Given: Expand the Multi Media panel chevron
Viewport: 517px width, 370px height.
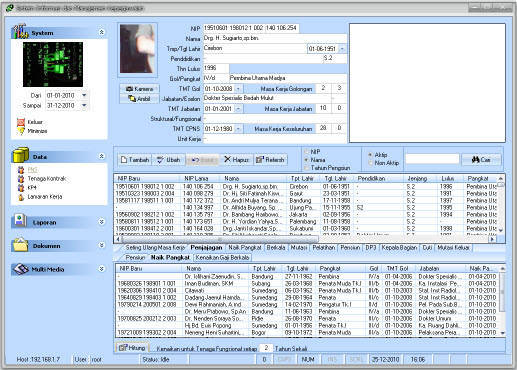Looking at the screenshot, I should [x=102, y=269].
